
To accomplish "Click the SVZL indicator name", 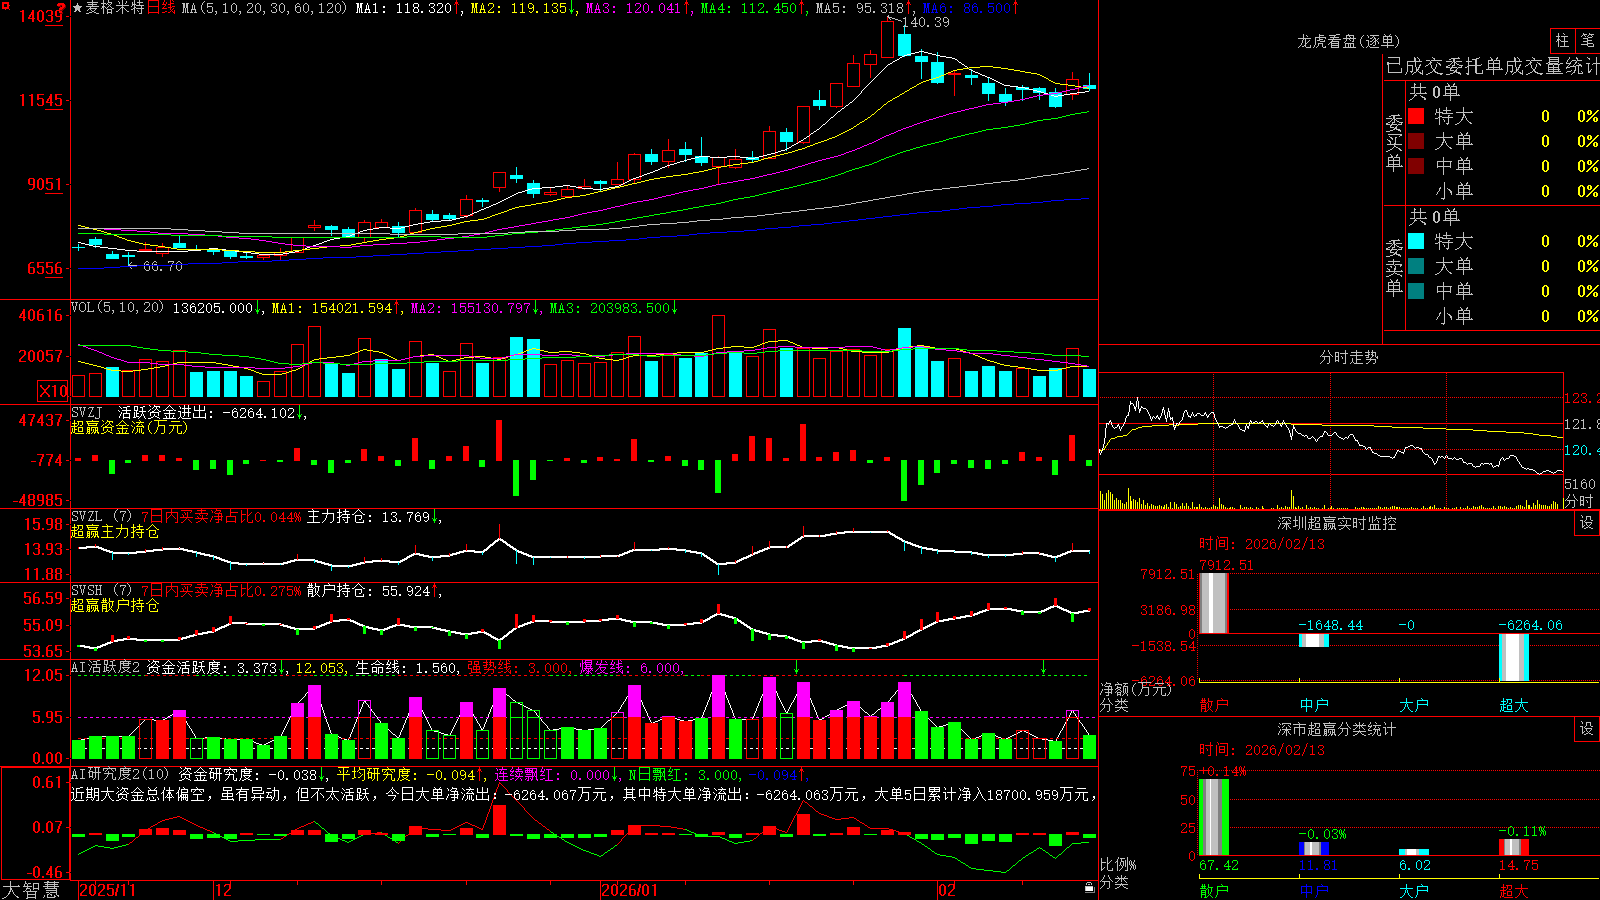I will coord(87,517).
